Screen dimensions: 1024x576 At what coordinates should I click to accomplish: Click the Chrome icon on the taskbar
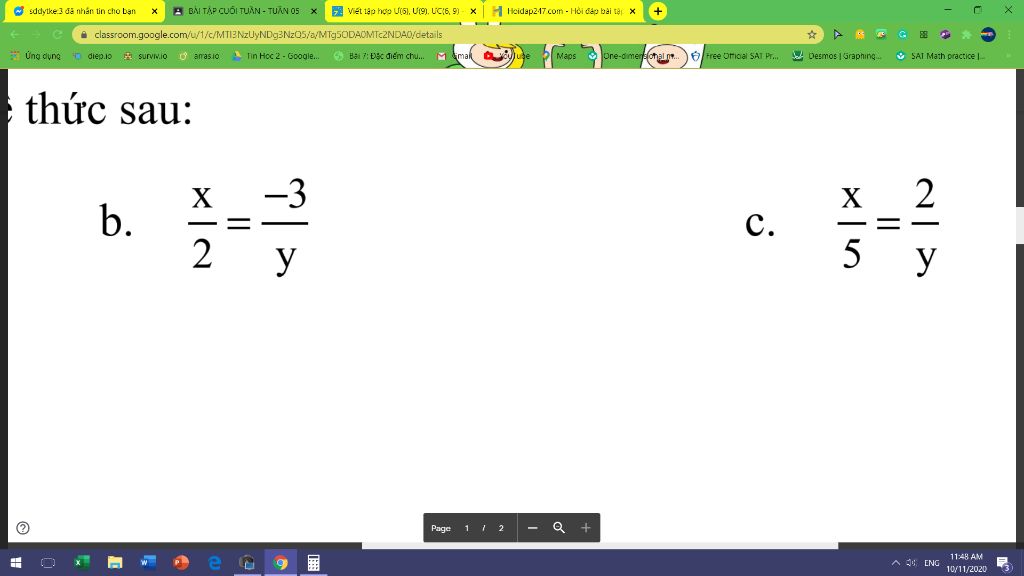tap(280, 562)
